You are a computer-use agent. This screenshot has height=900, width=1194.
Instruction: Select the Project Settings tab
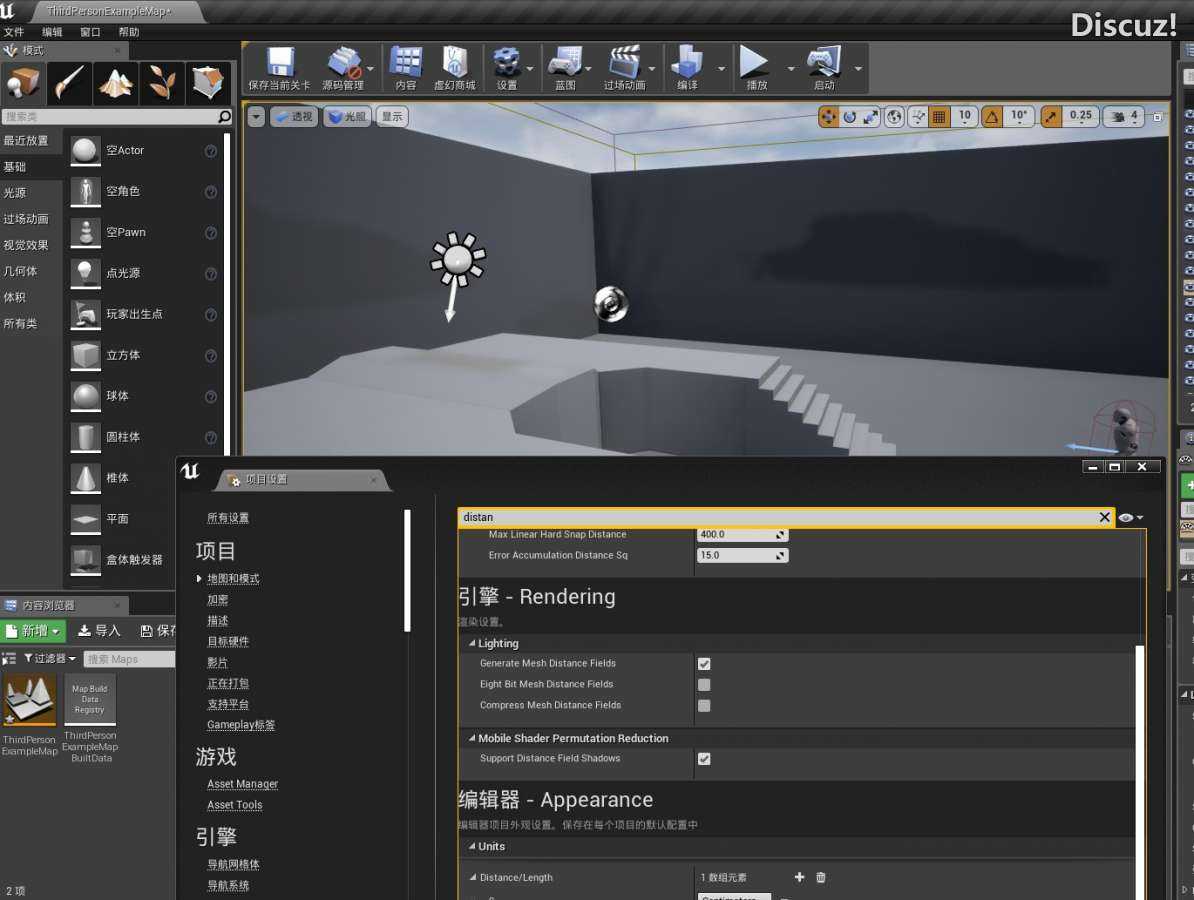tap(302, 480)
